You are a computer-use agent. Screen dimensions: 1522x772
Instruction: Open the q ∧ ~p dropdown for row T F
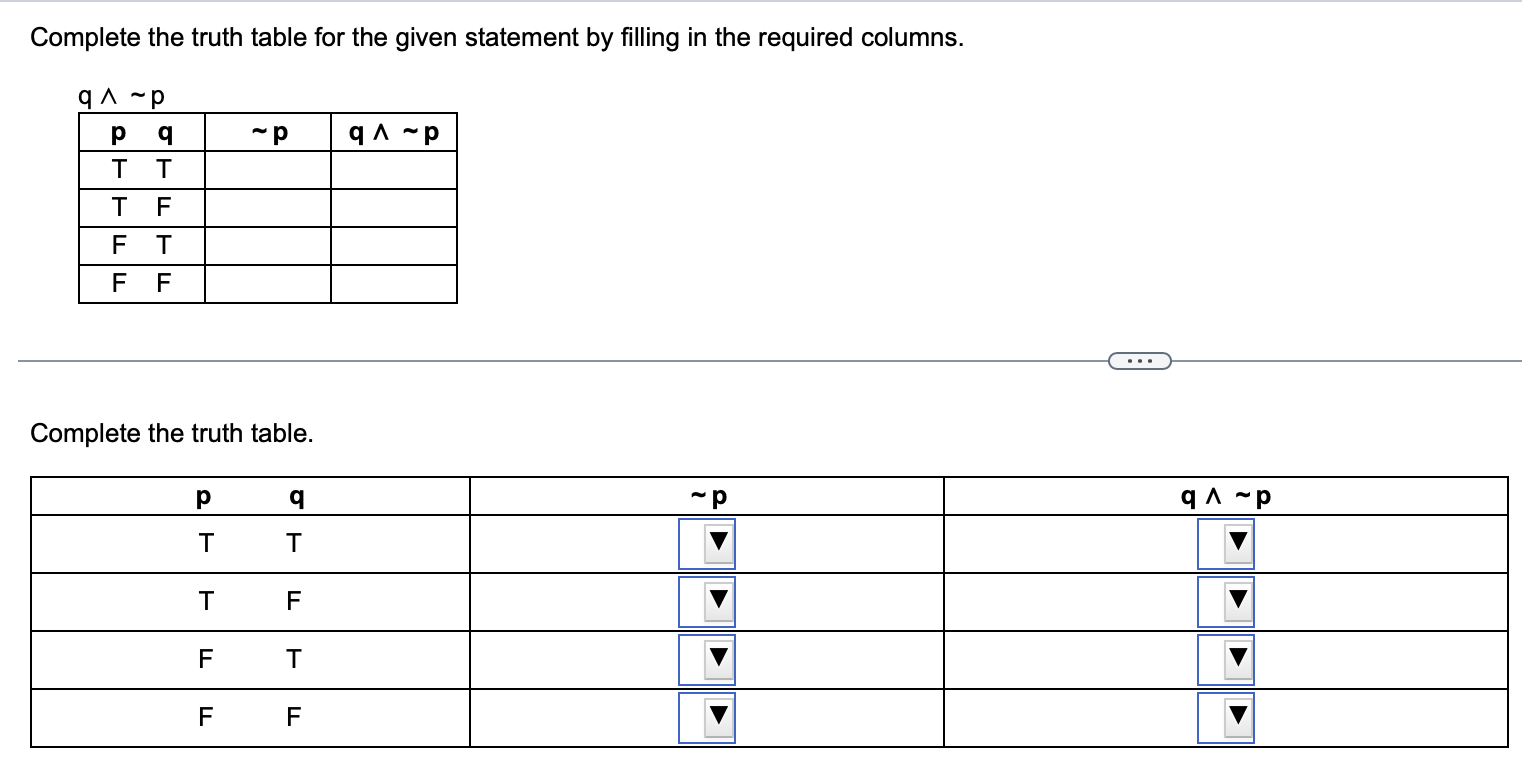point(1226,601)
